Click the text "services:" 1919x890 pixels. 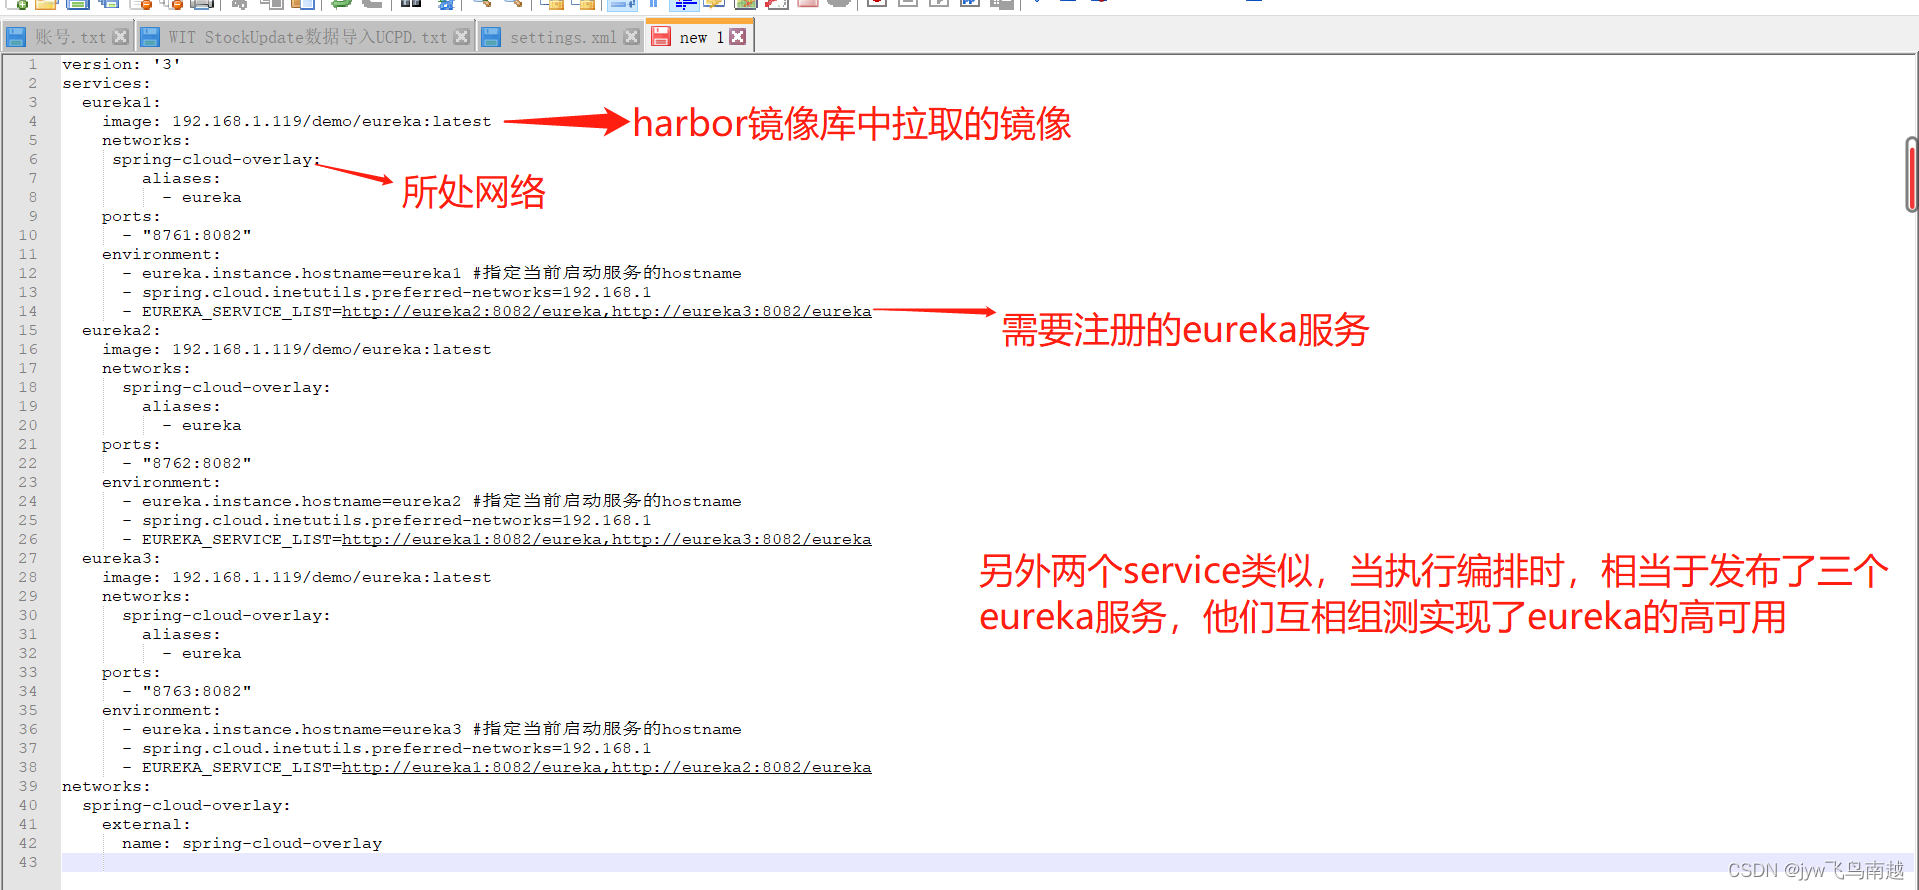click(106, 83)
